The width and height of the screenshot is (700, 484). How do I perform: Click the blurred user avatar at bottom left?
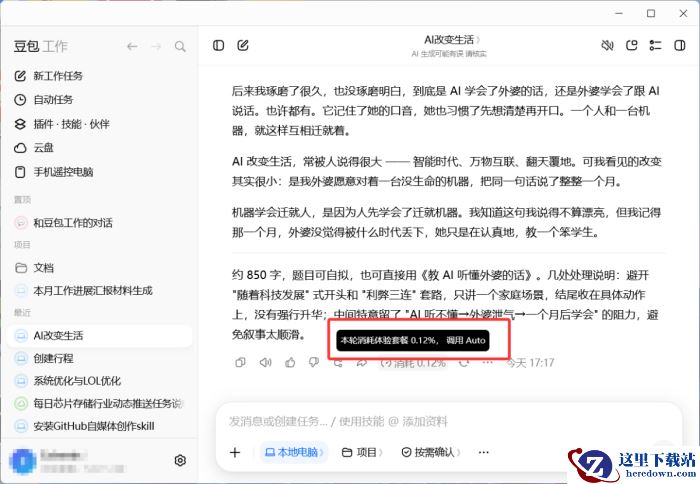(x=22, y=461)
